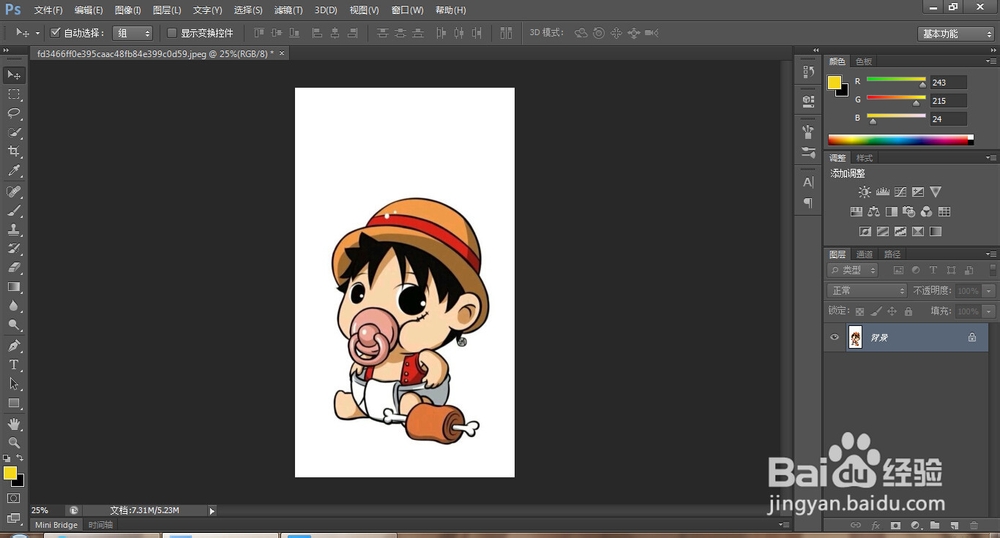The image size is (1000, 538).
Task: Open the 不透明度 opacity dropdown arrow
Action: pos(989,291)
